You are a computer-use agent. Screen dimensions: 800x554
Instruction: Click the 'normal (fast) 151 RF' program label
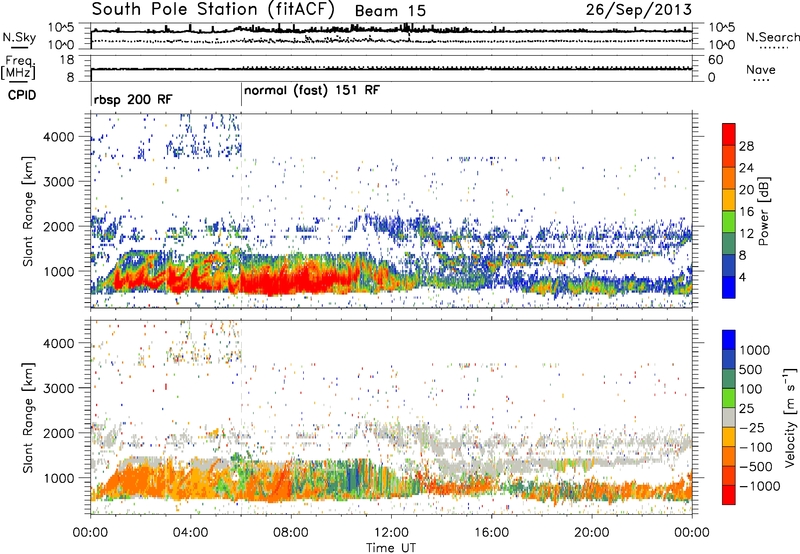tap(312, 91)
